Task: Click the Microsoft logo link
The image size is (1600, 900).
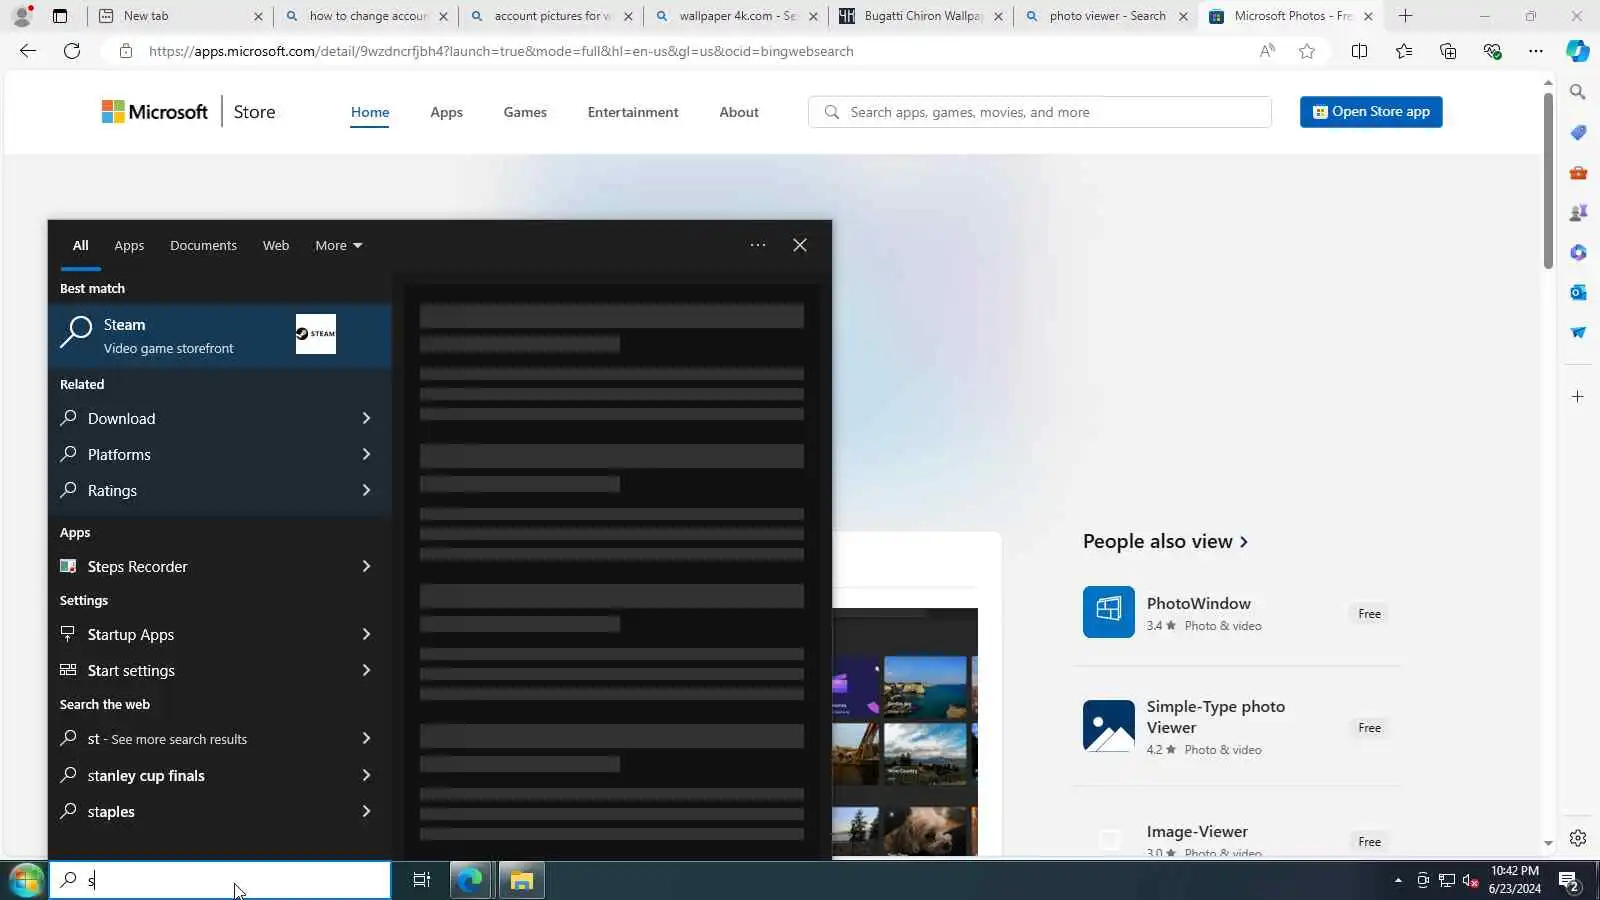Action: click(155, 112)
